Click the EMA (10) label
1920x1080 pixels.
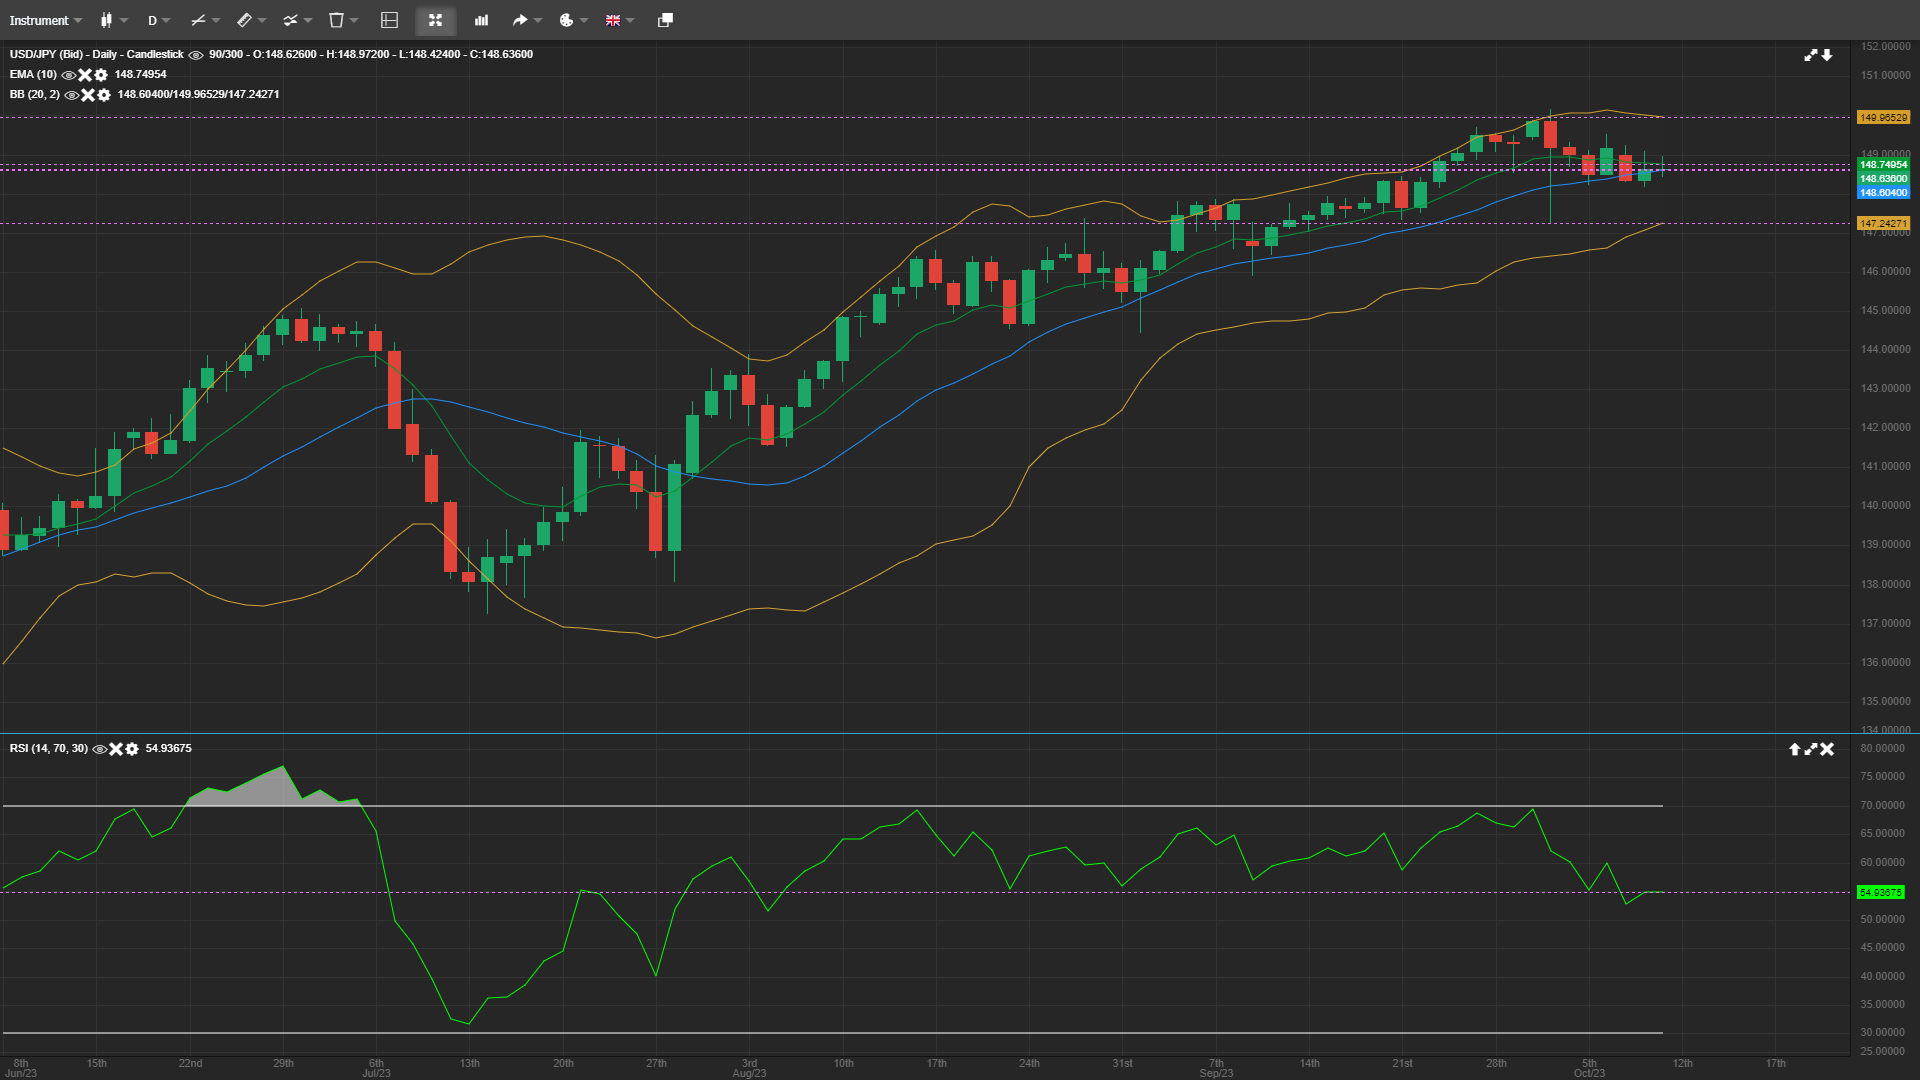pos(33,75)
